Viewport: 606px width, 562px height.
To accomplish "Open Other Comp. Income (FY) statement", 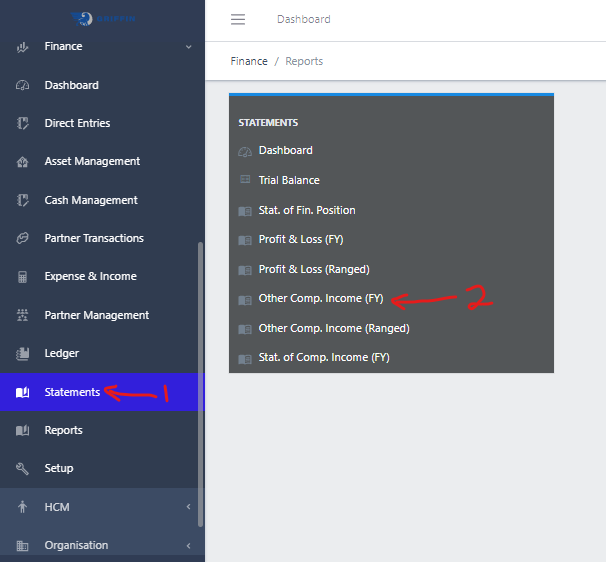I will tap(320, 299).
